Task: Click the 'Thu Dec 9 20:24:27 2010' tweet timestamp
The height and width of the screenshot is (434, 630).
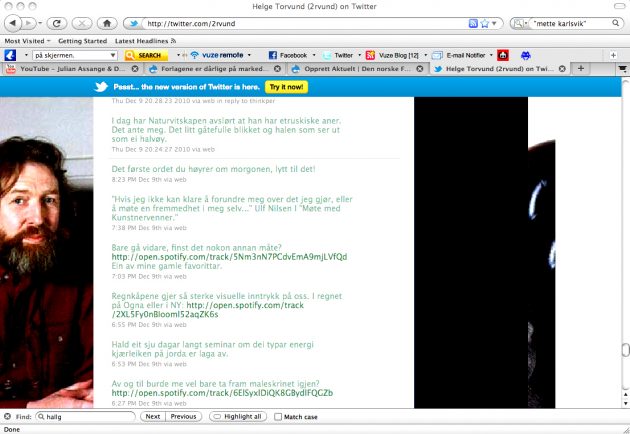Action: [151, 149]
